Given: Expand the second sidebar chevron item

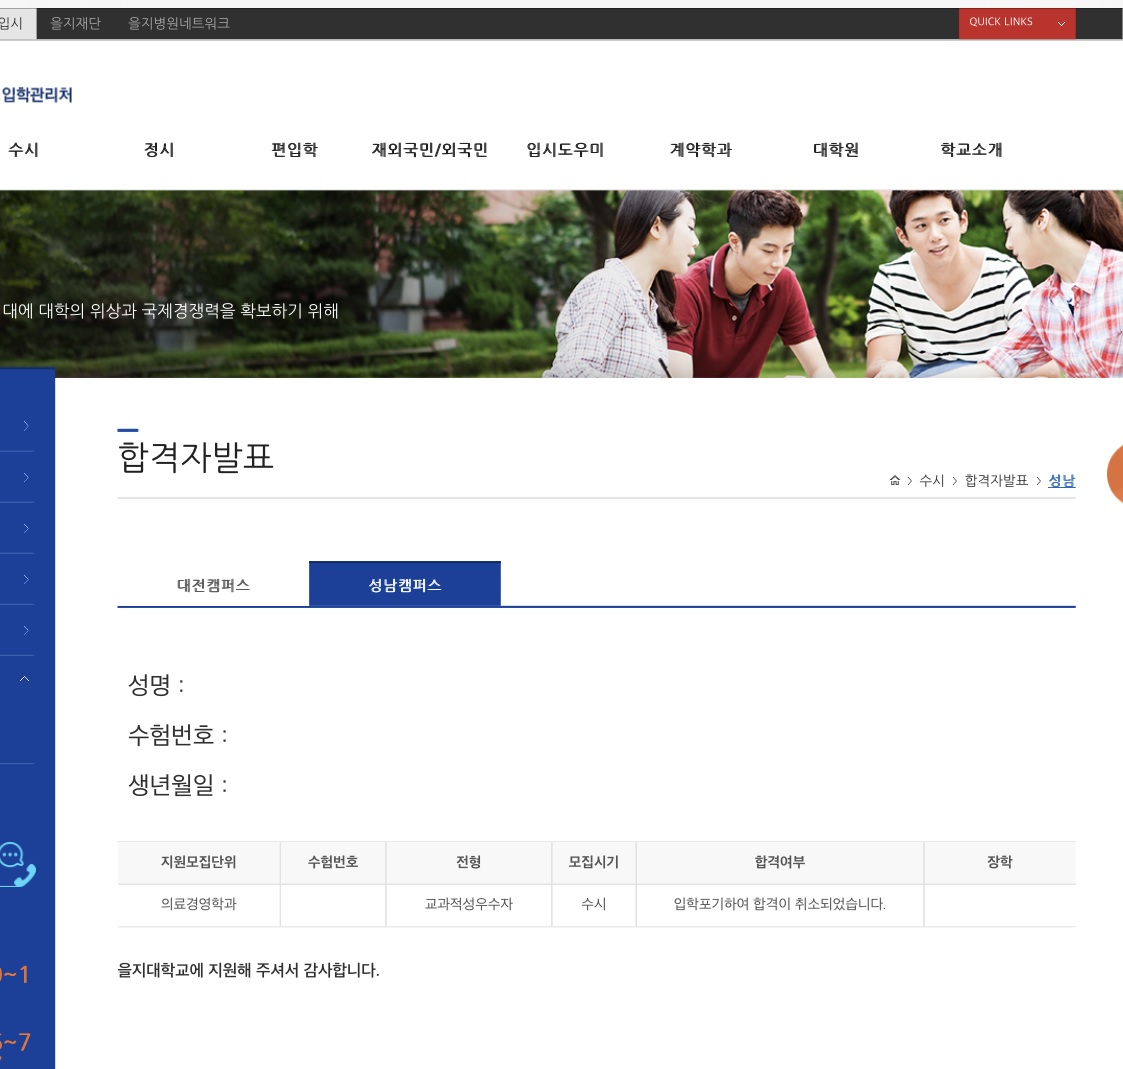Looking at the screenshot, I should point(26,477).
